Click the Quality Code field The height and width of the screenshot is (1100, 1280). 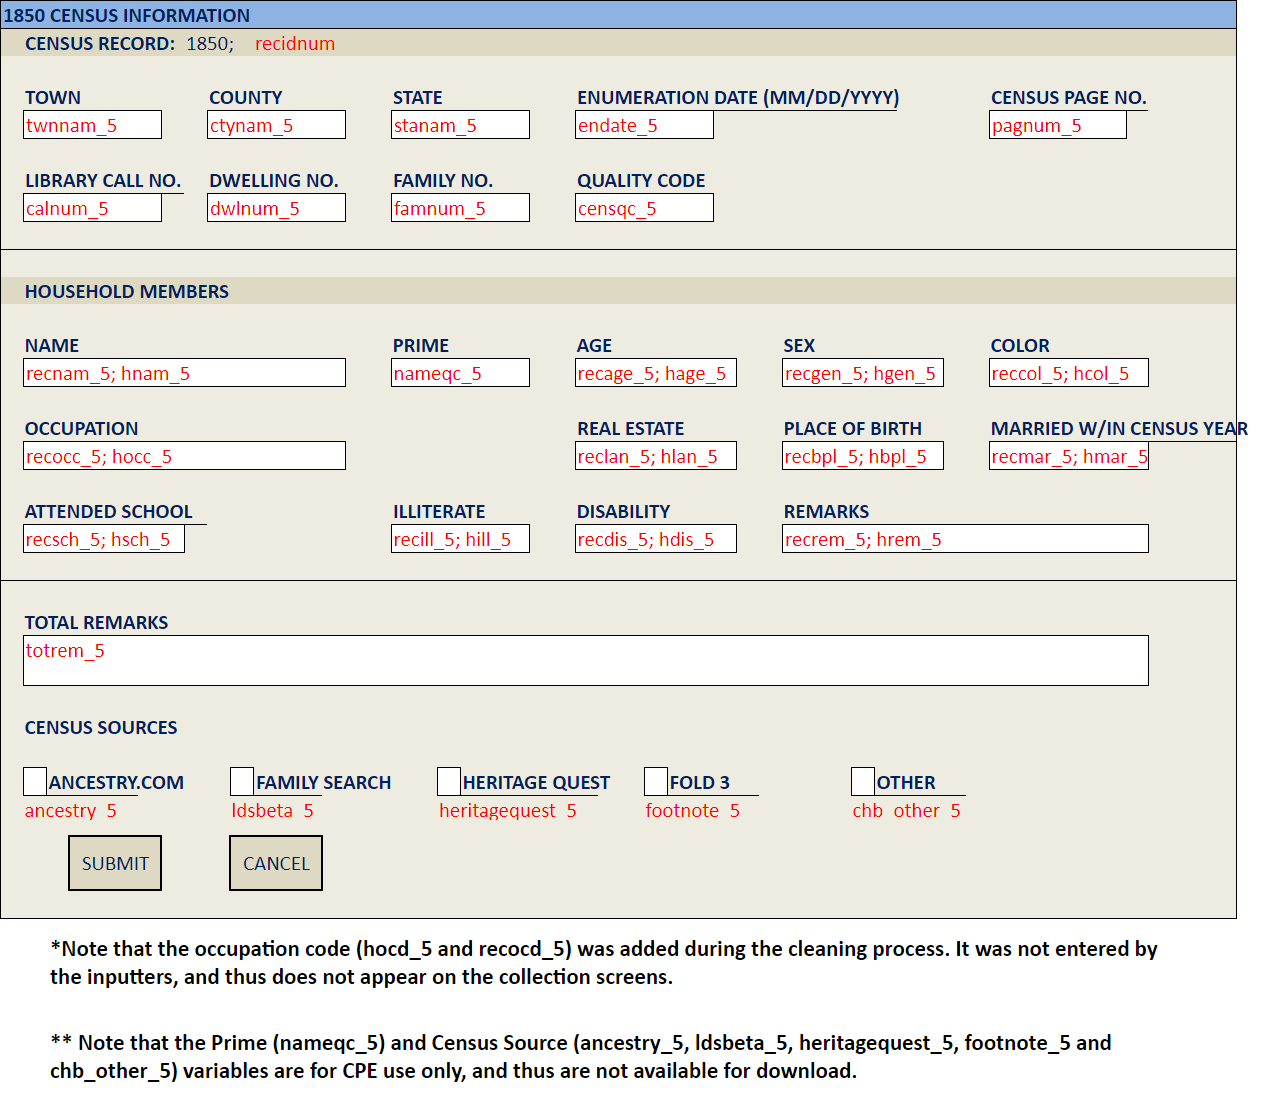pyautogui.click(x=644, y=208)
